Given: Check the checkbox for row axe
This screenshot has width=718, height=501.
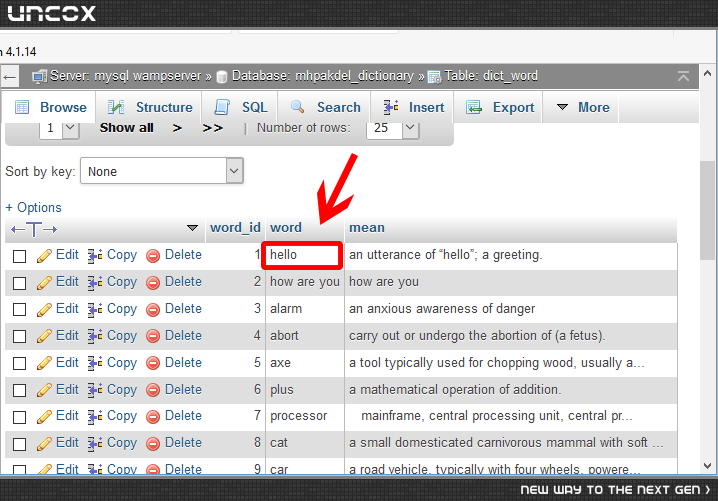Looking at the screenshot, I should point(19,364).
